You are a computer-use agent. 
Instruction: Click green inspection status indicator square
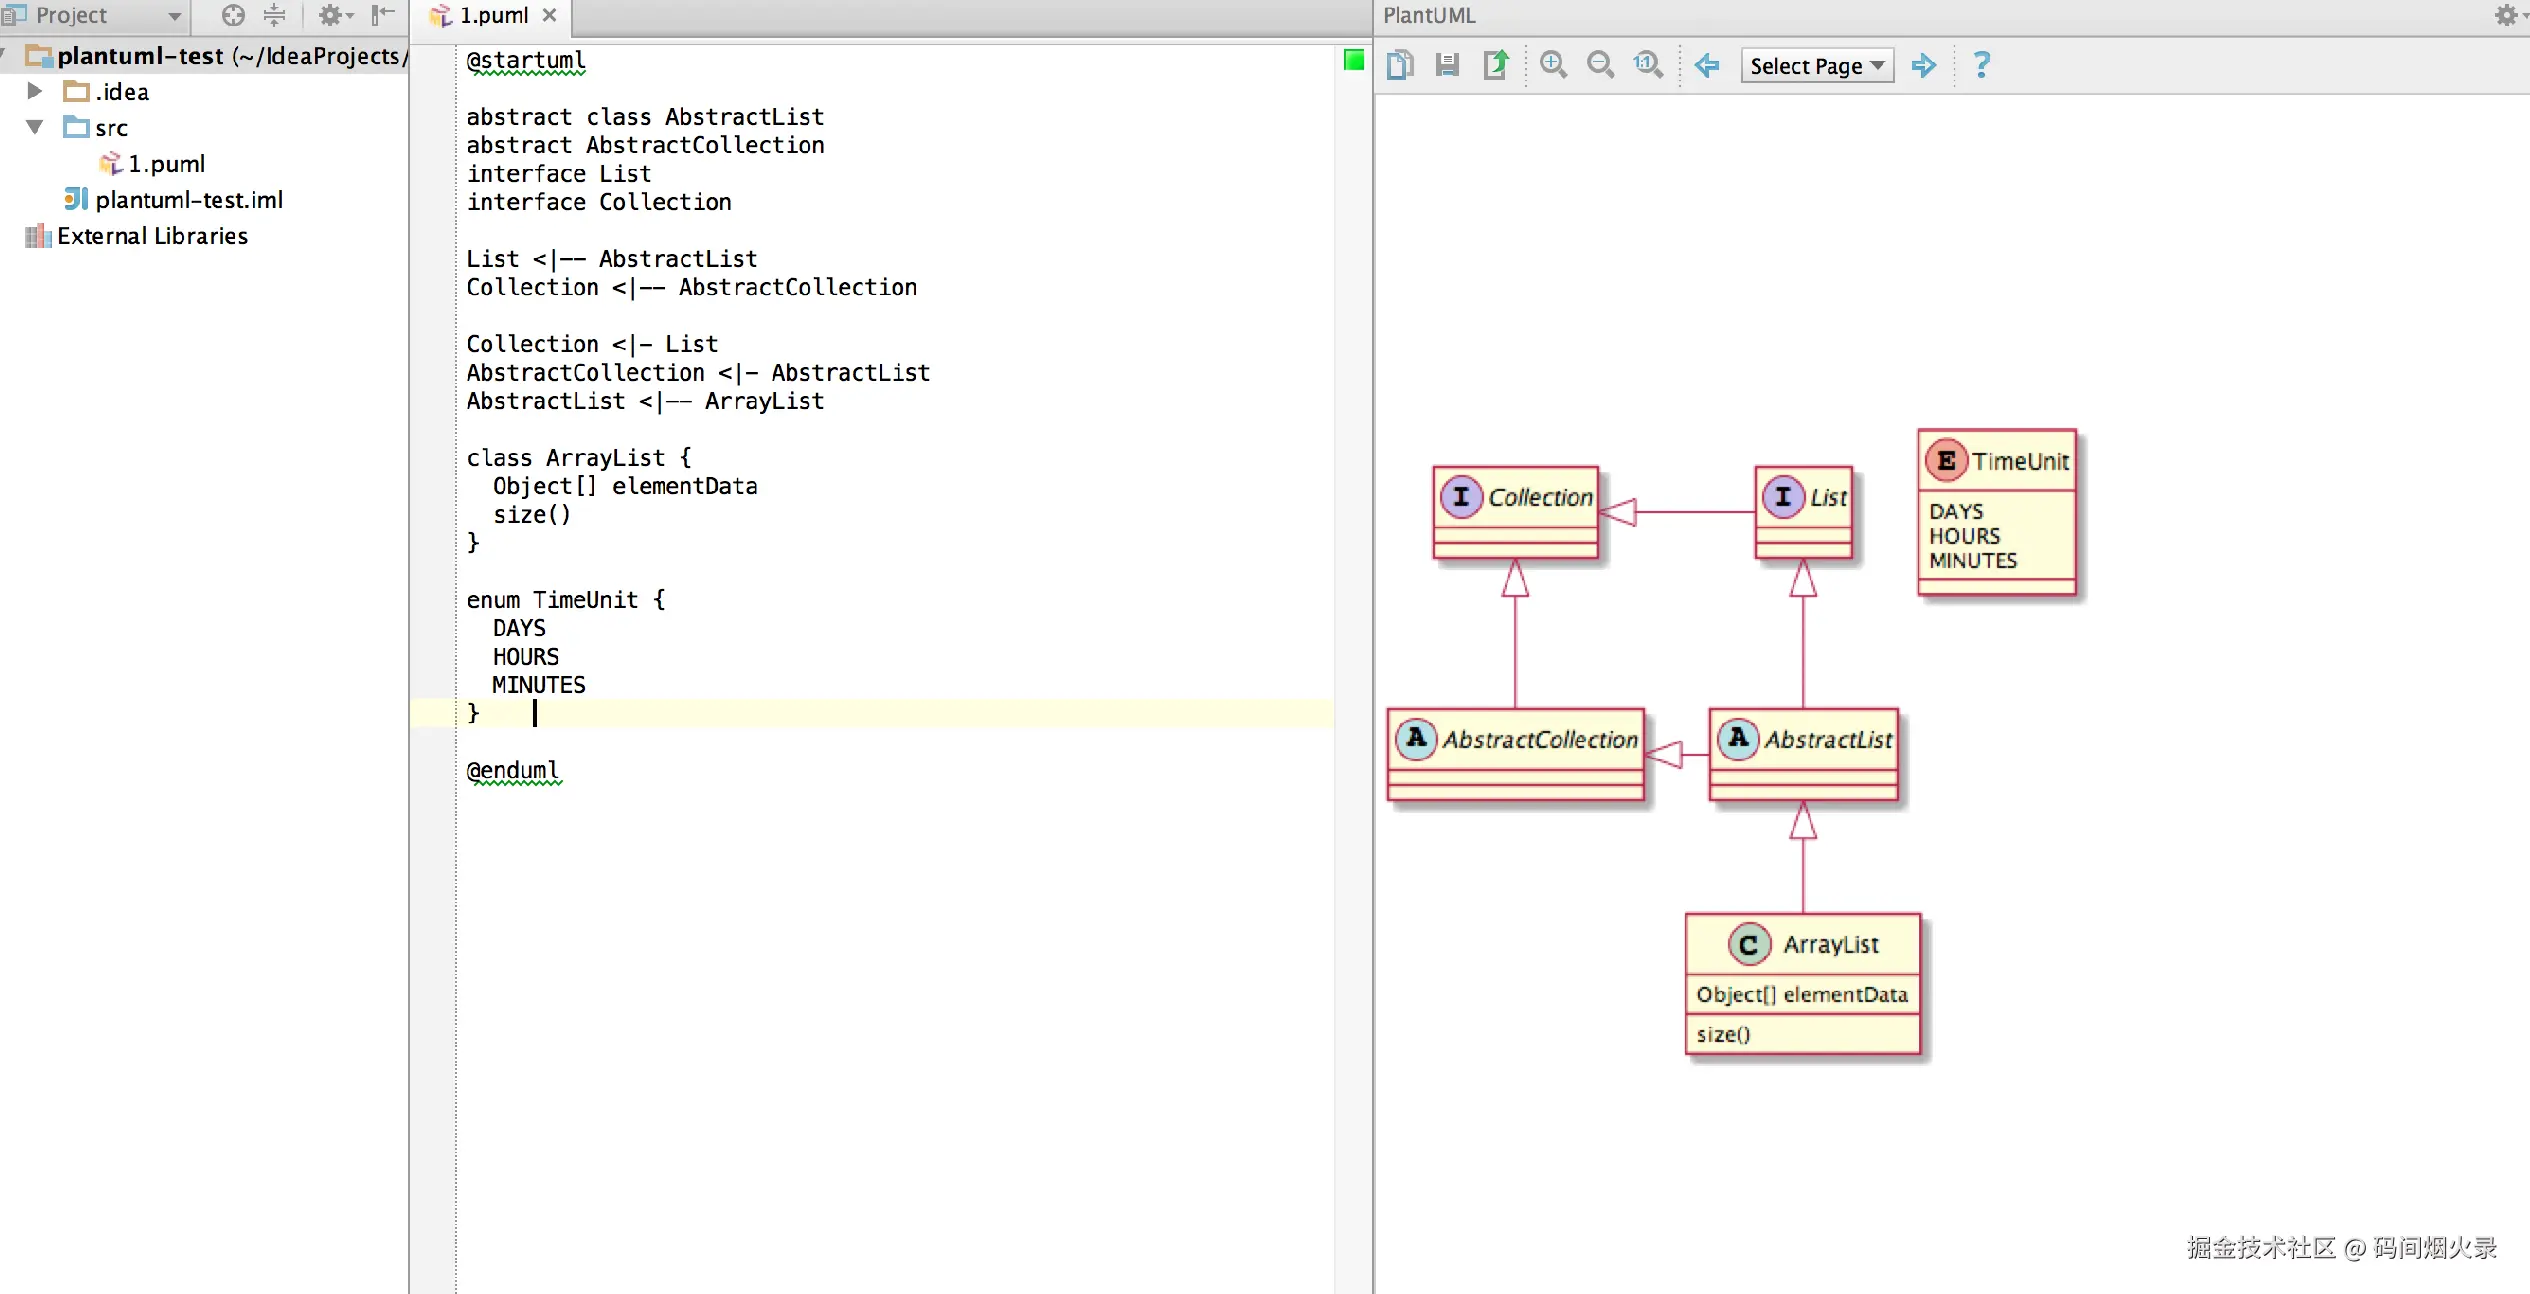pos(1353,61)
